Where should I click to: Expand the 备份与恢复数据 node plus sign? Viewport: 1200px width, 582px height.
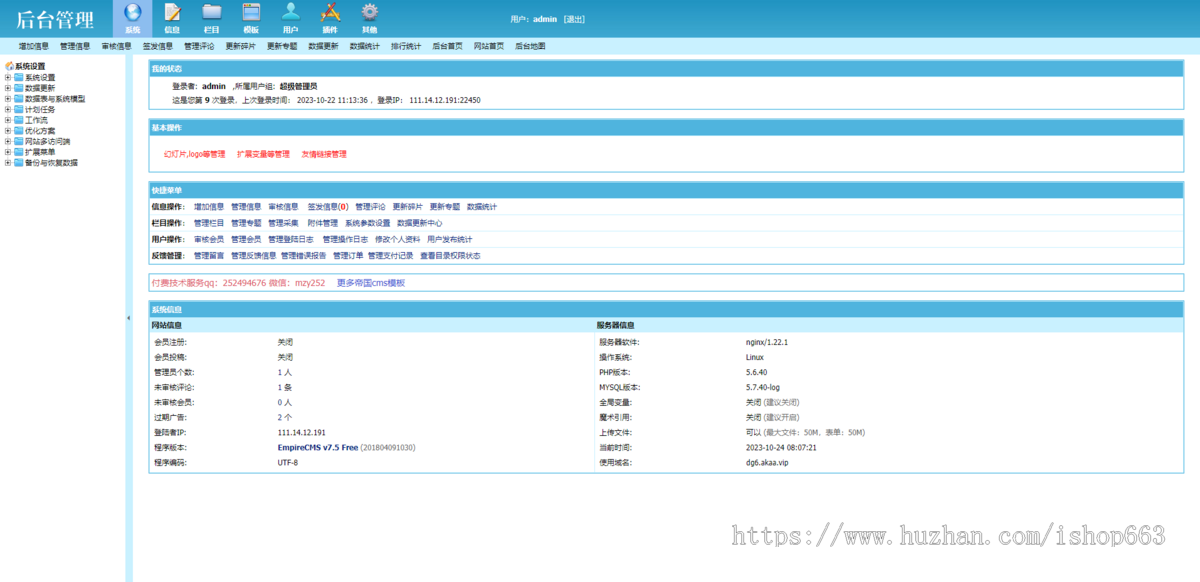point(8,162)
